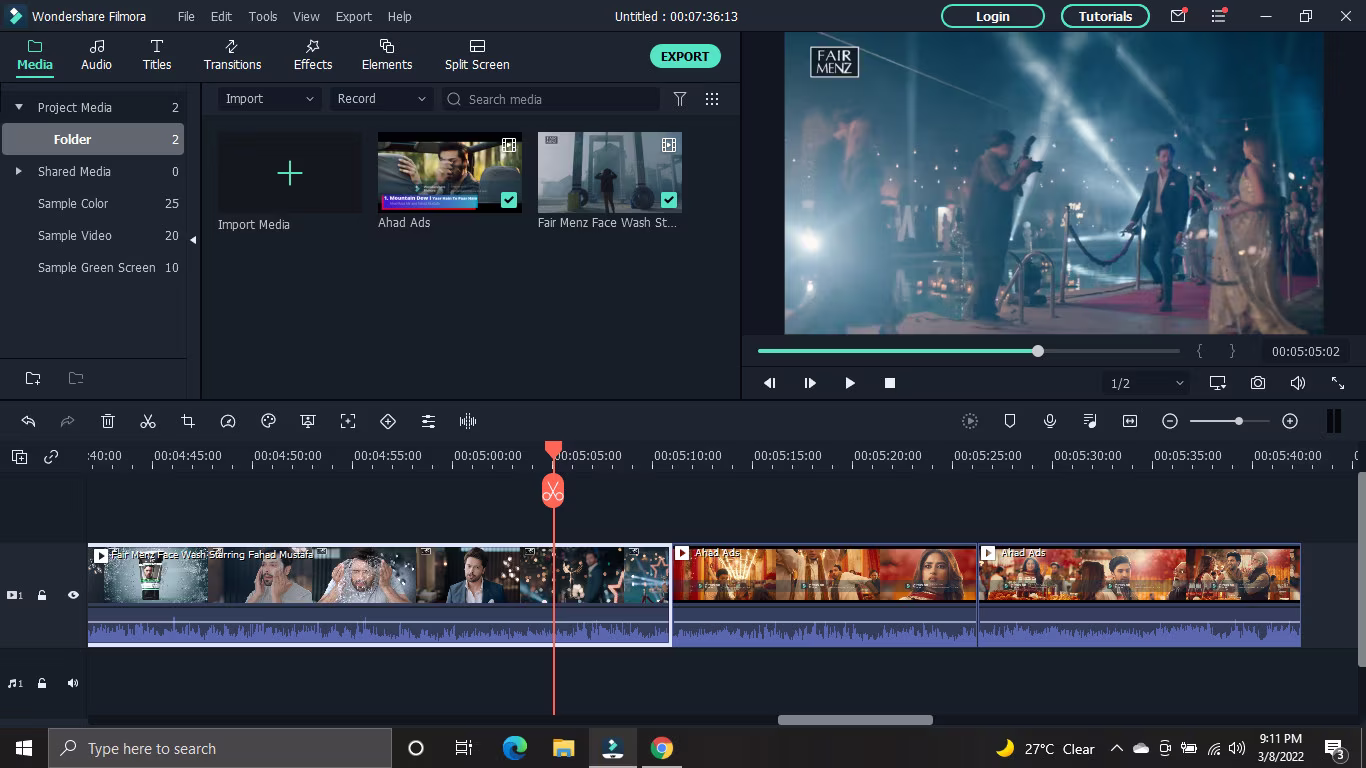The image size is (1366, 768).
Task: Add a new track manager icon
Action: (x=20, y=457)
